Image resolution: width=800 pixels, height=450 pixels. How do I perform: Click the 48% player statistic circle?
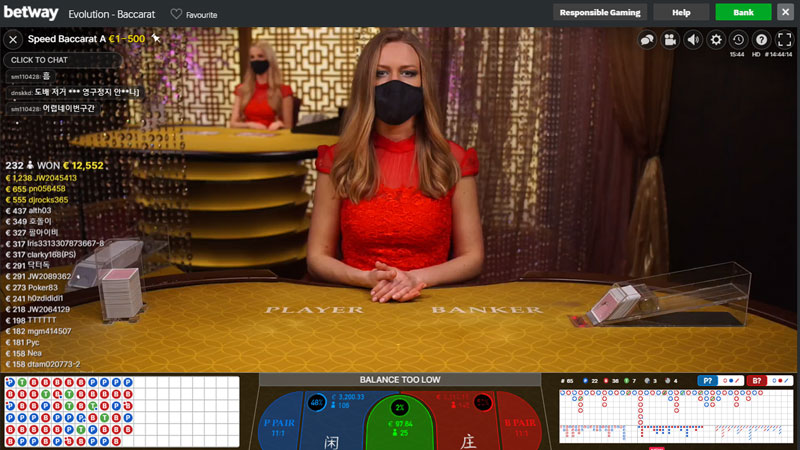pos(316,403)
